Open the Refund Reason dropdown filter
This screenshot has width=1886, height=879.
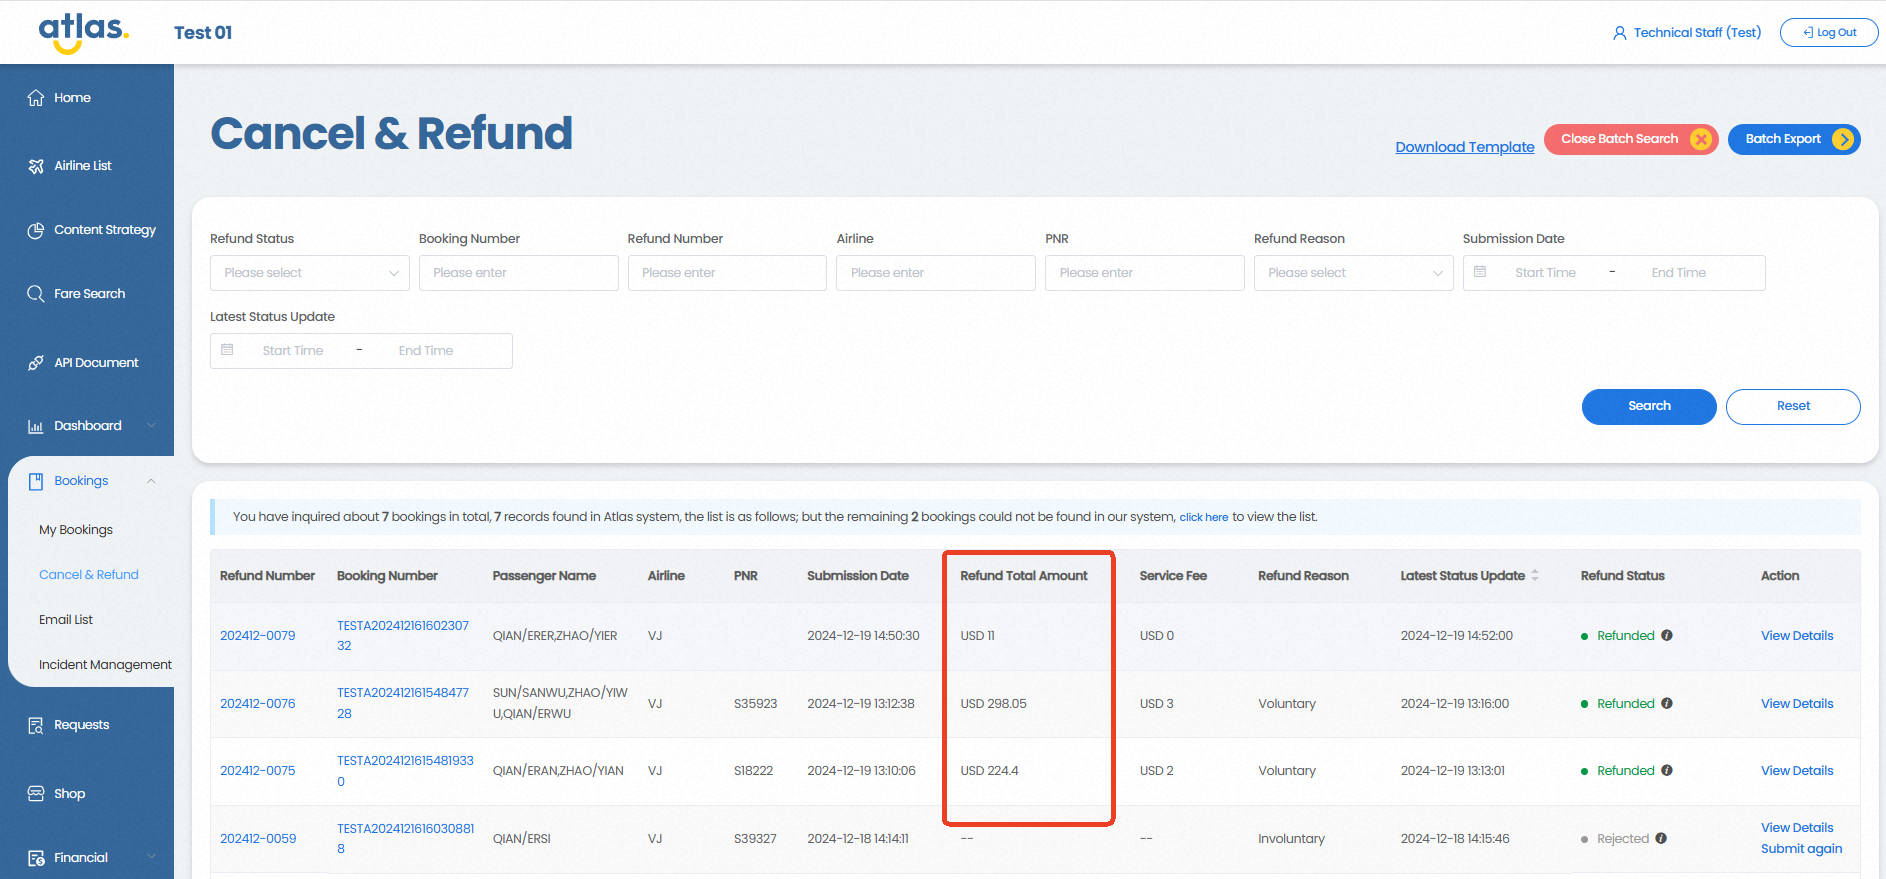[1353, 273]
